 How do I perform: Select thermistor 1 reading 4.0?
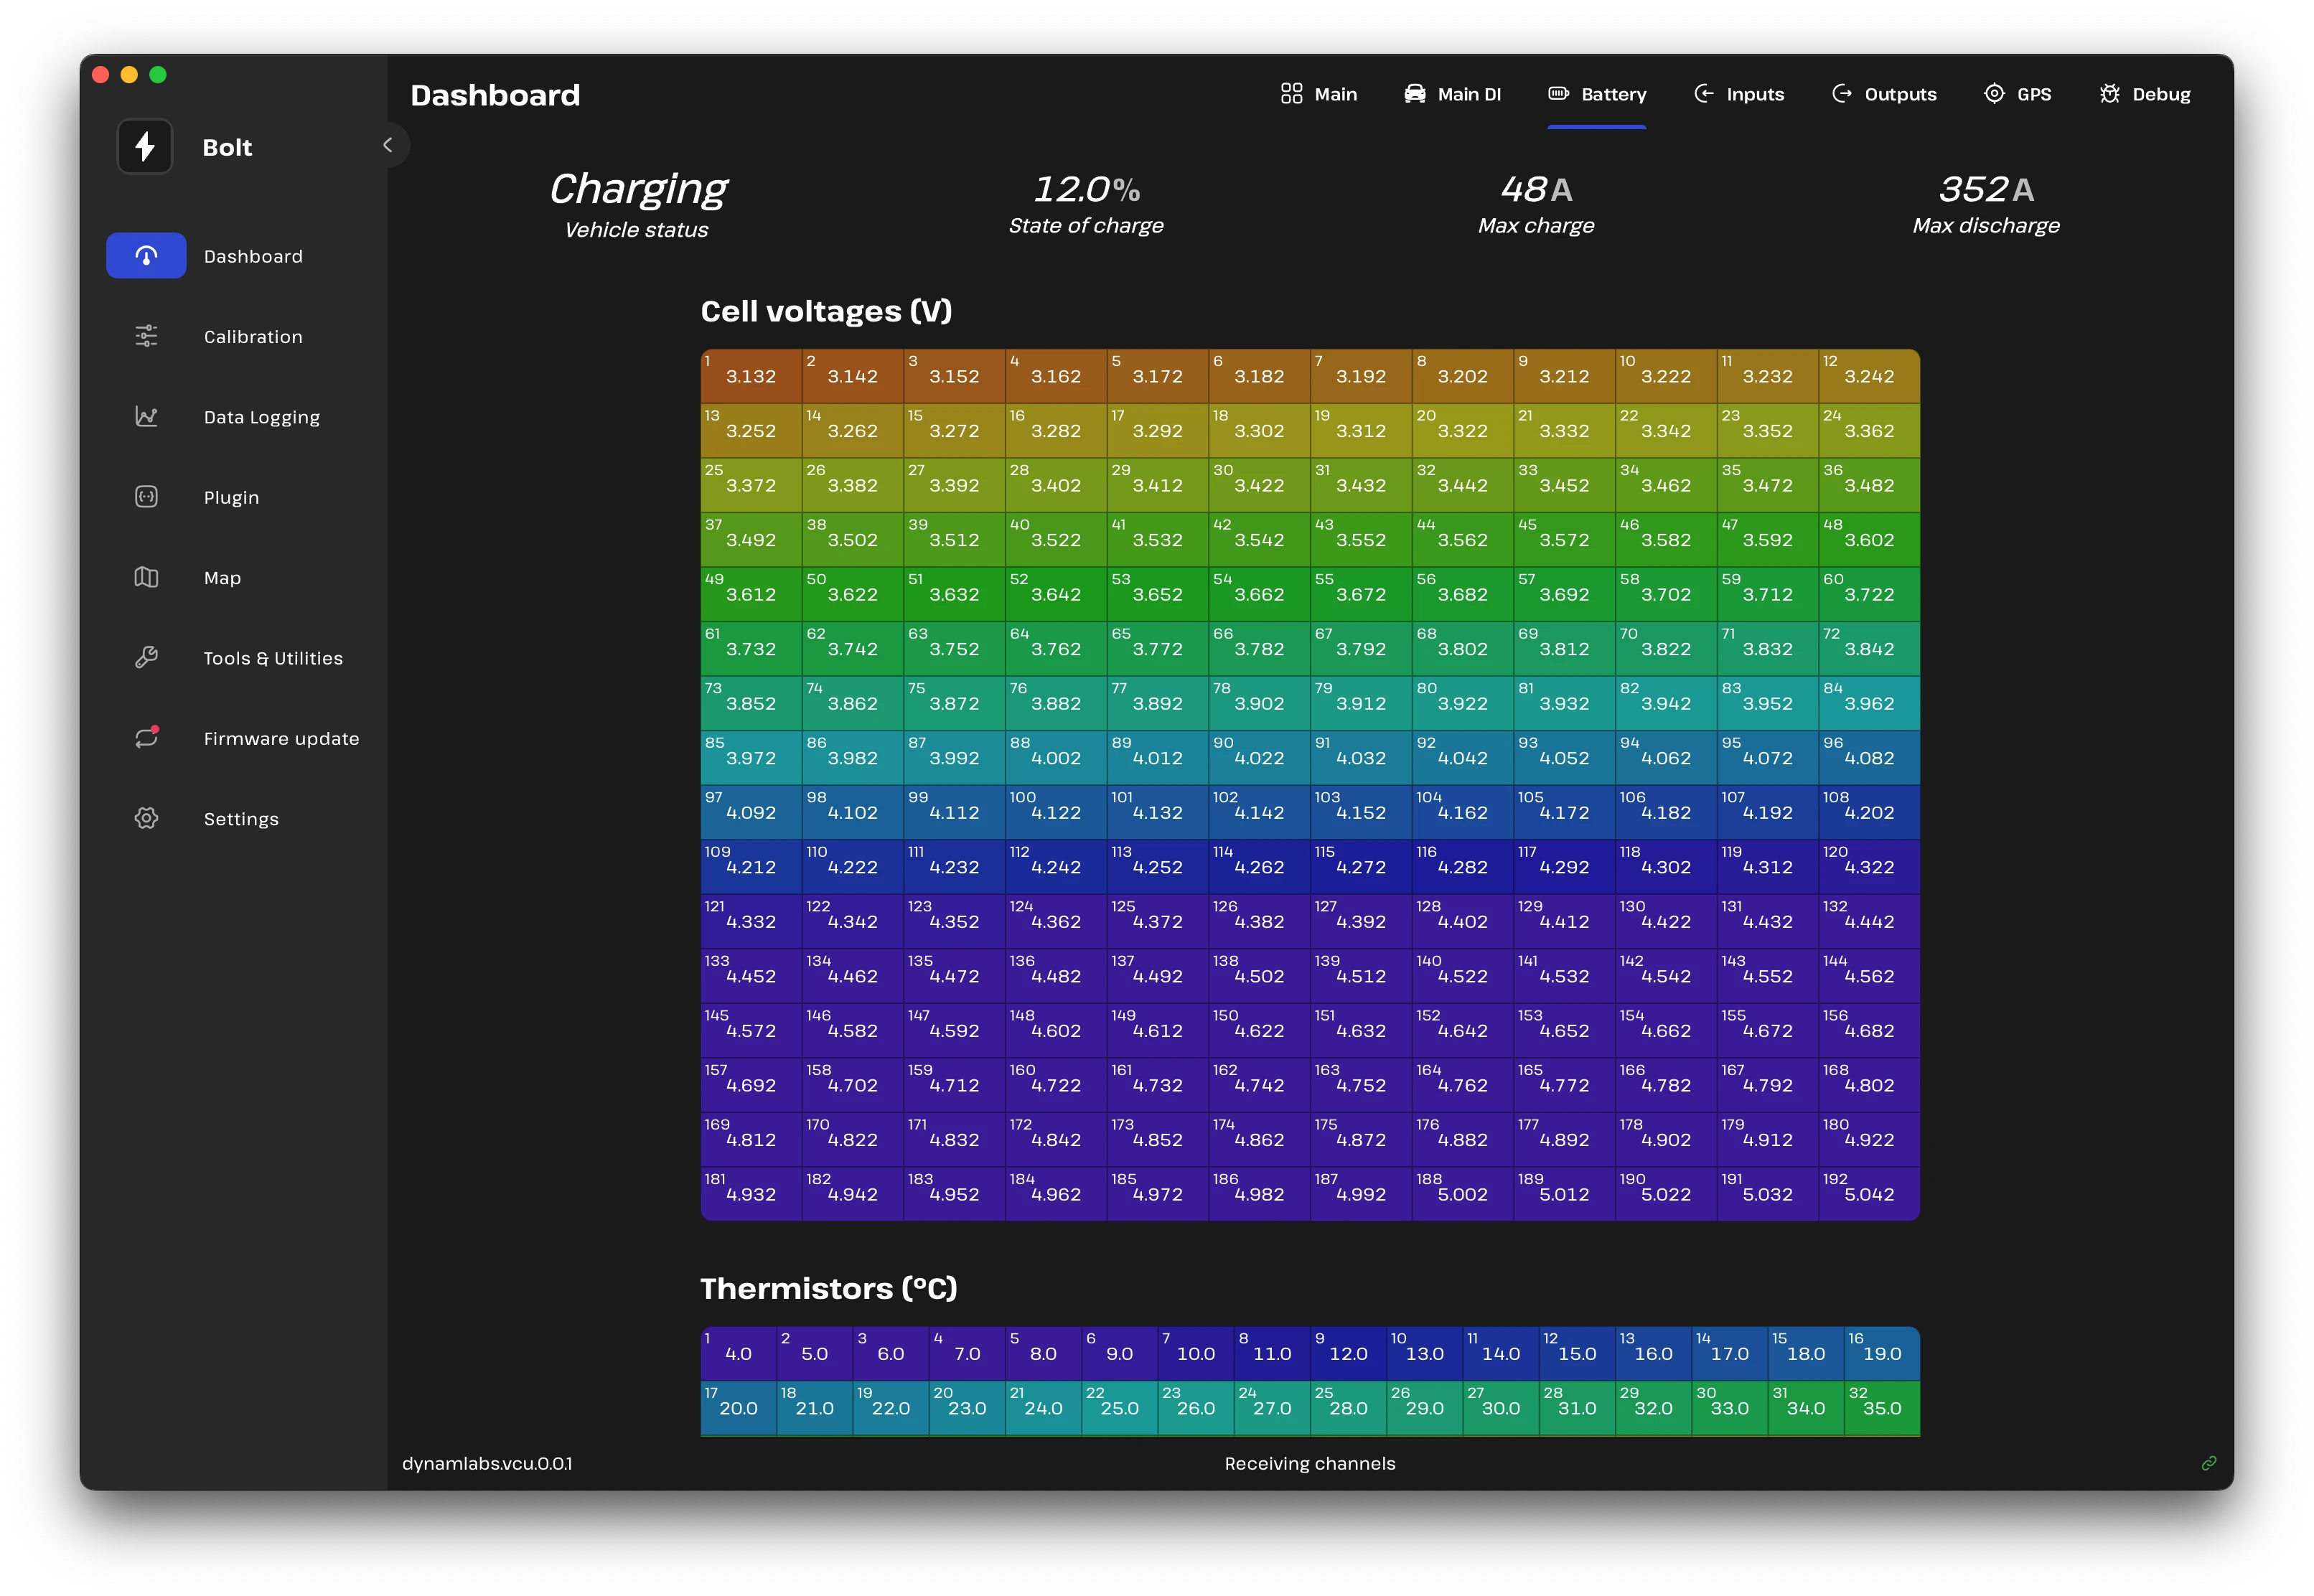point(739,1353)
